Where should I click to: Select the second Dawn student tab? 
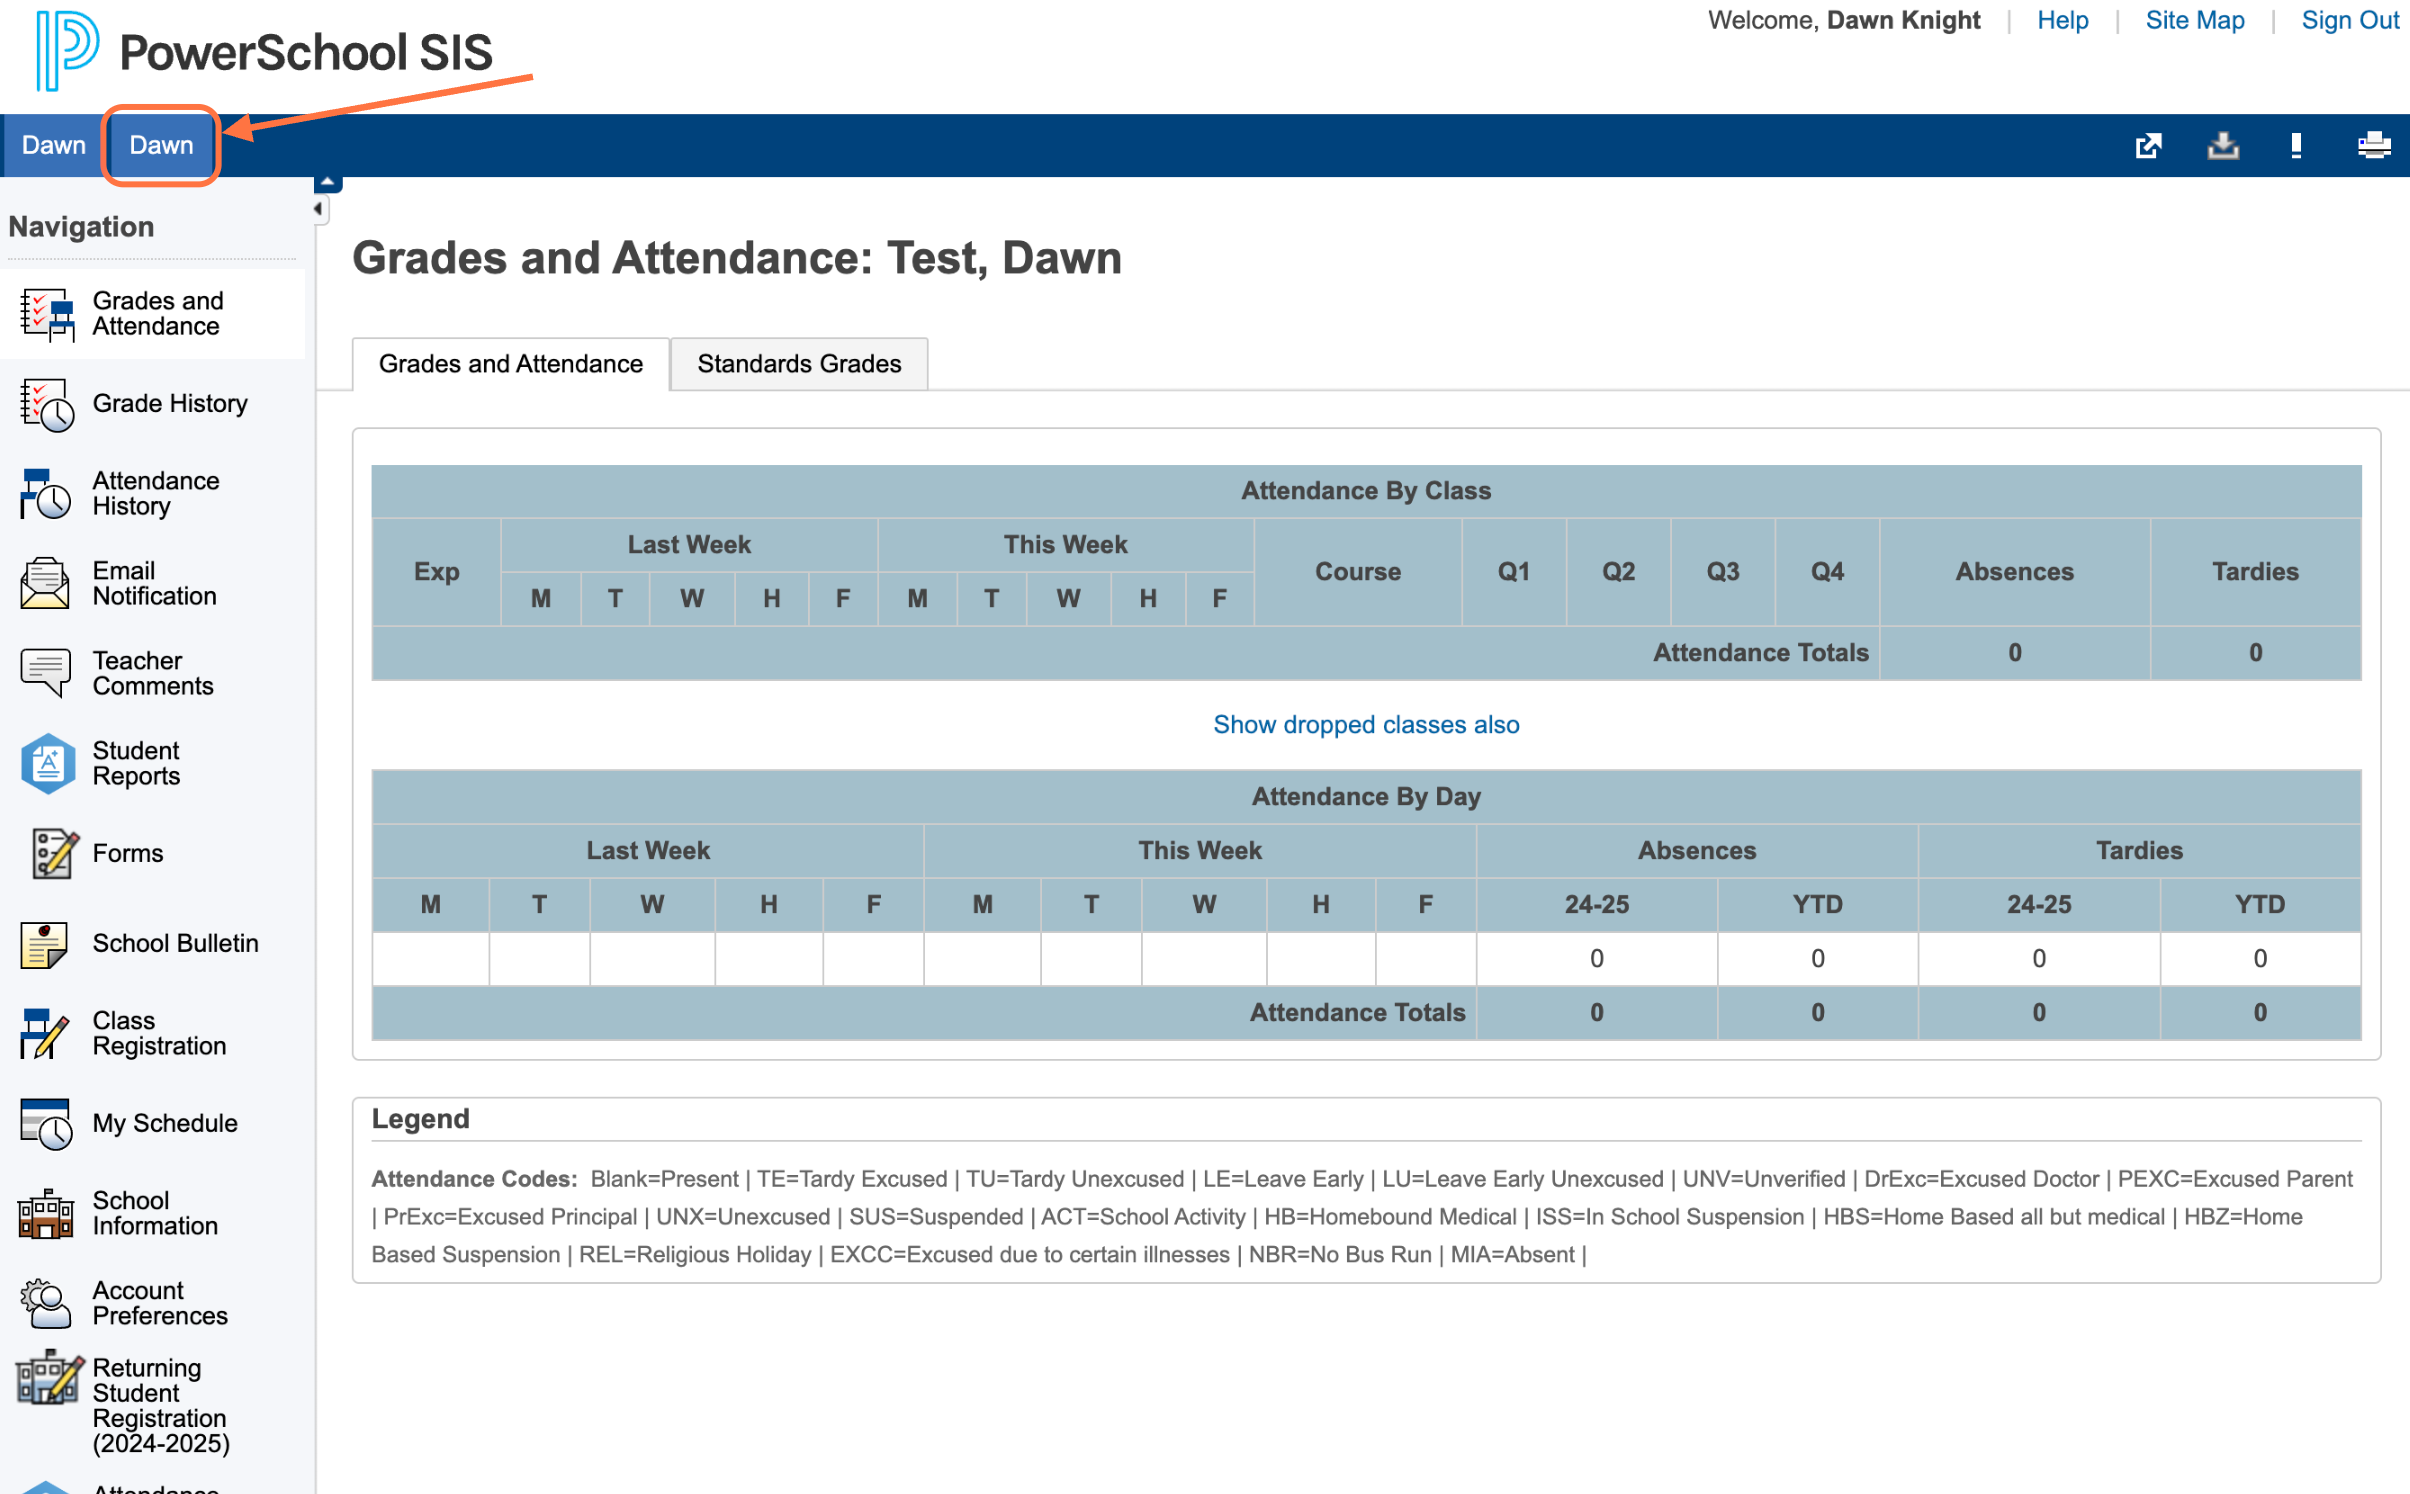(161, 145)
